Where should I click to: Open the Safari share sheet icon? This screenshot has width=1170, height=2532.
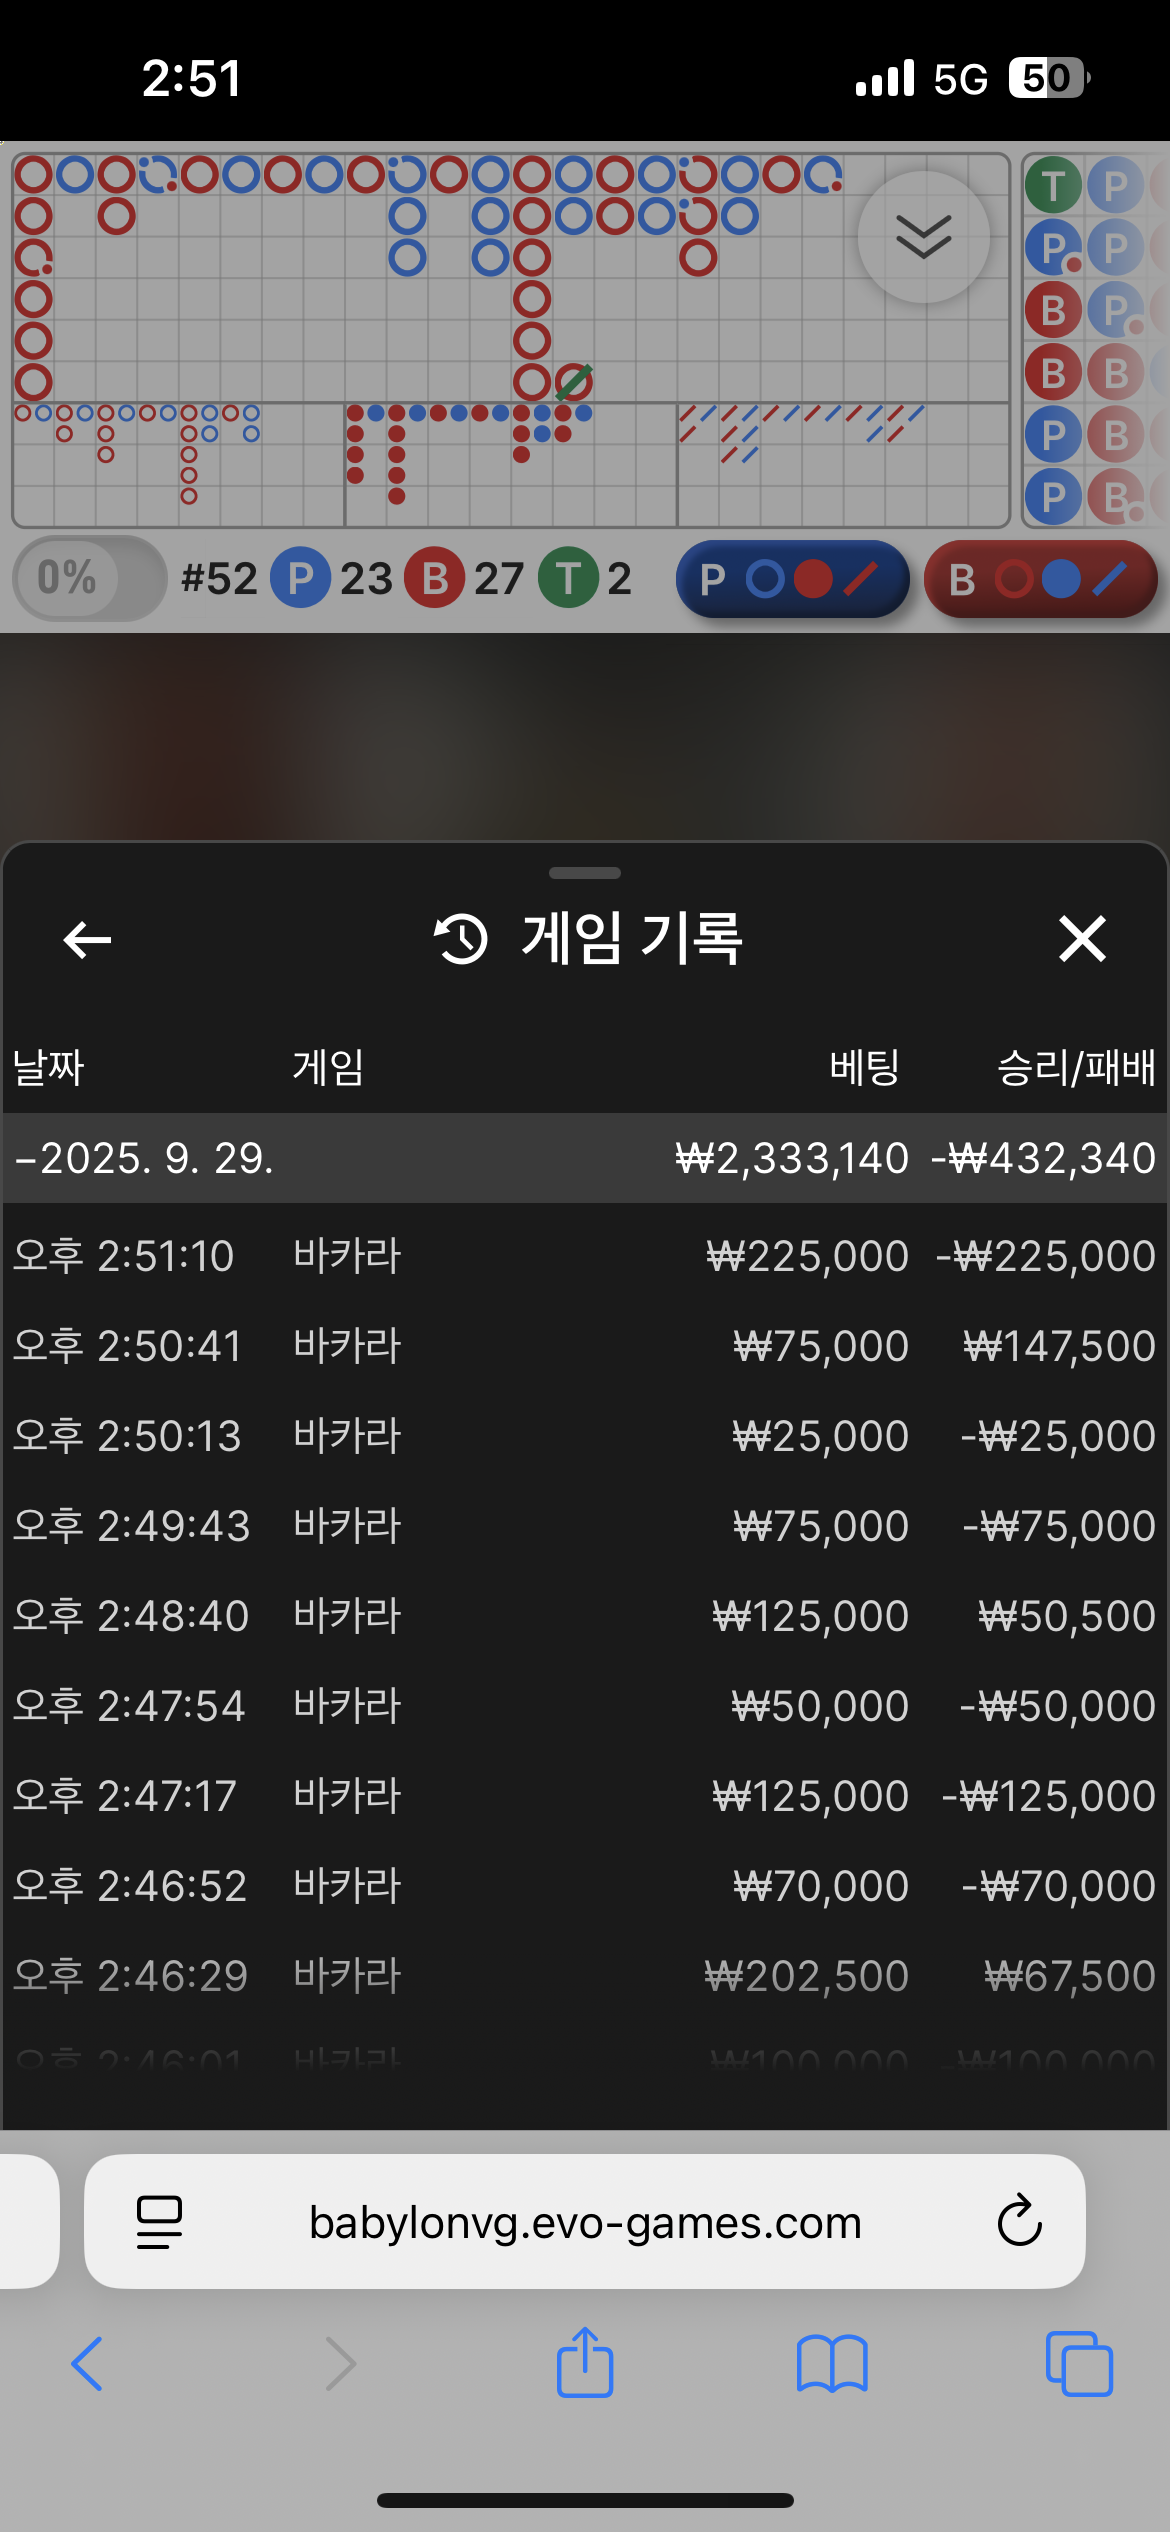point(585,2363)
